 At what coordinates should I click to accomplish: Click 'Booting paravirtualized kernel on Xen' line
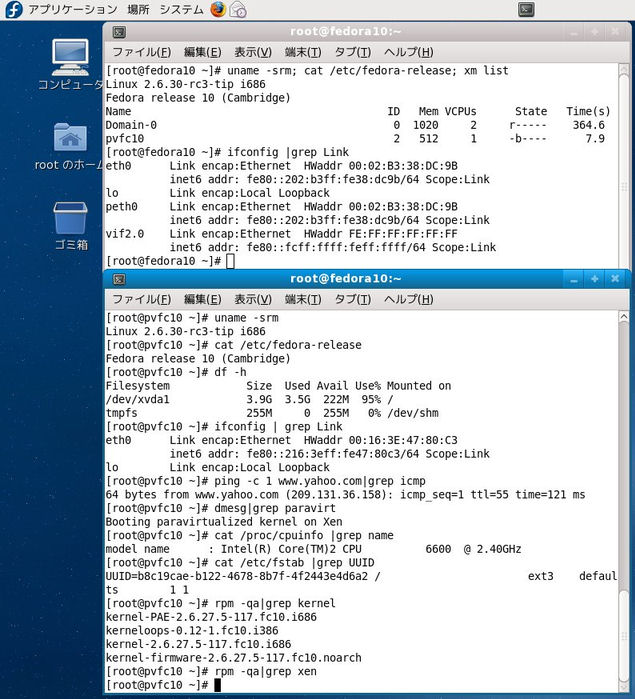(224, 522)
